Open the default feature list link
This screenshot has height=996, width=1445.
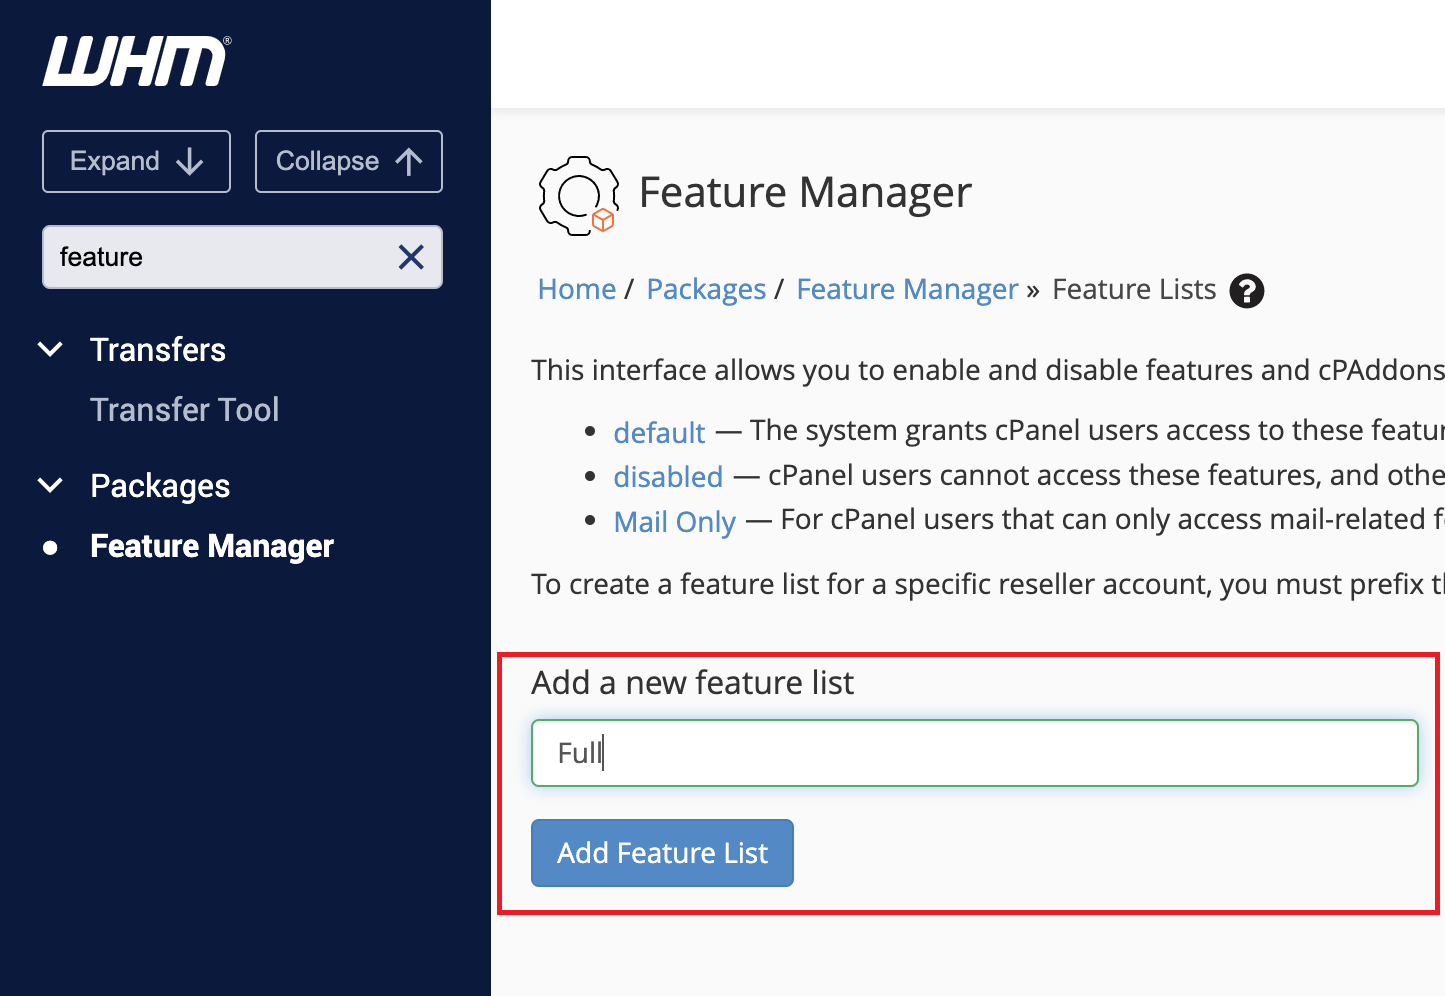coord(659,433)
